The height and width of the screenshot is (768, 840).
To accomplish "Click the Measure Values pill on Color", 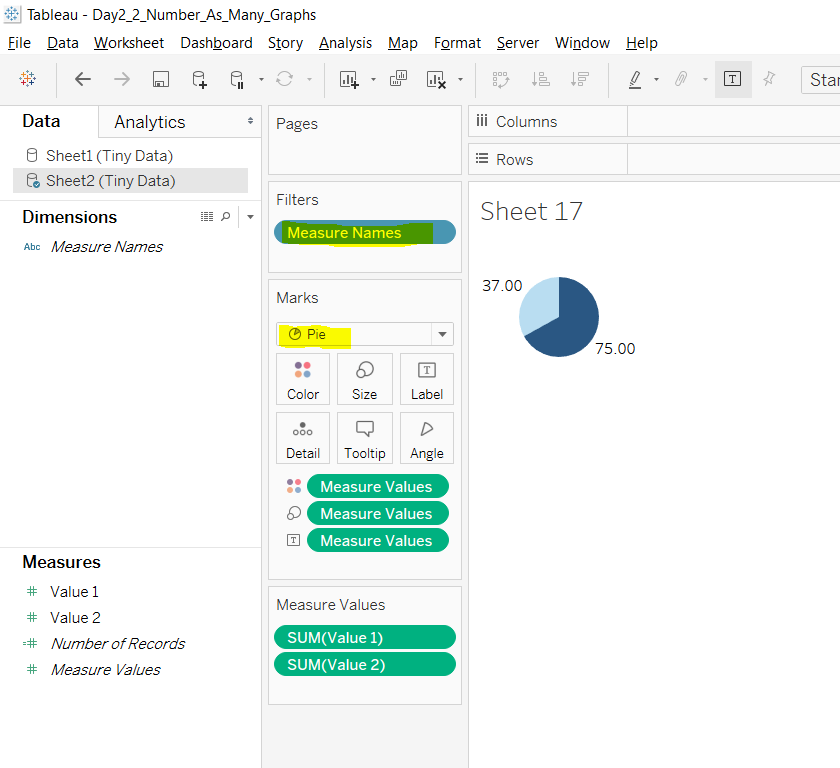I will (x=378, y=486).
